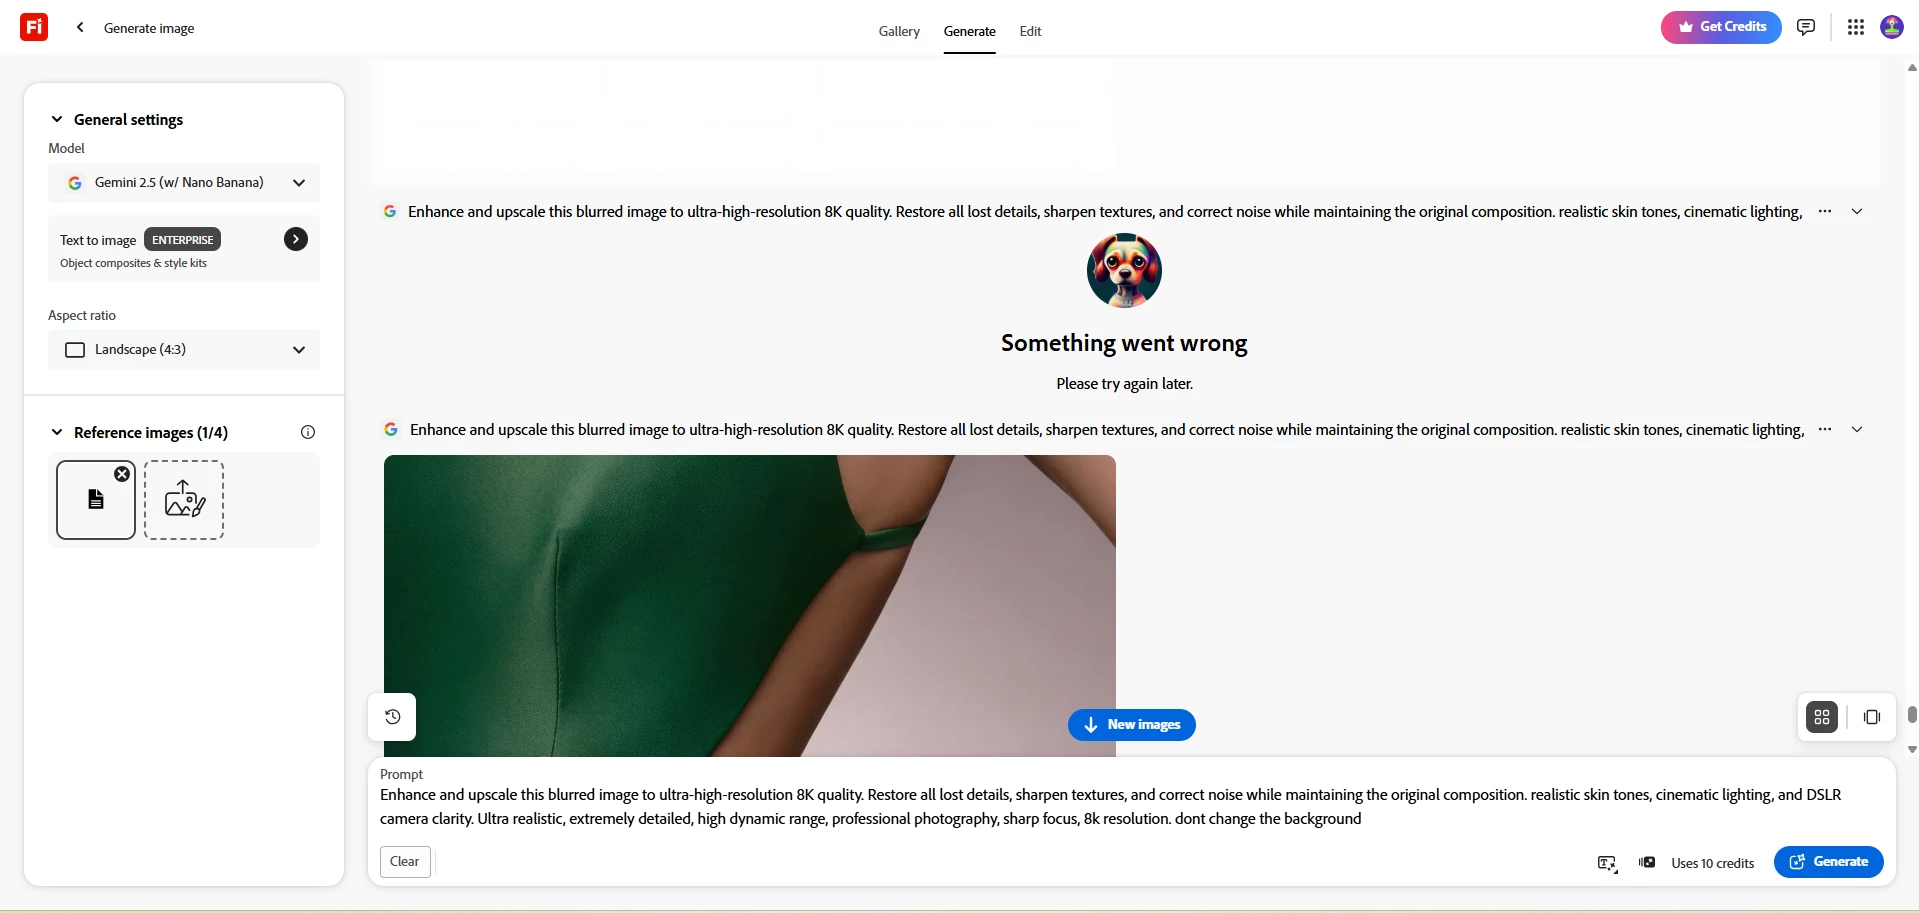1919x913 pixels.
Task: Click the Generate button
Action: pyautogui.click(x=1828, y=862)
